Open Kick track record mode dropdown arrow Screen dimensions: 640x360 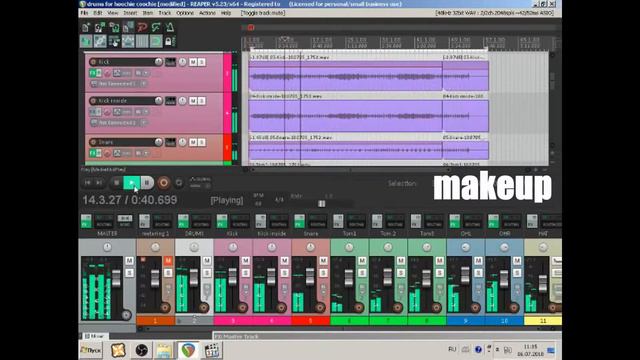(x=145, y=73)
